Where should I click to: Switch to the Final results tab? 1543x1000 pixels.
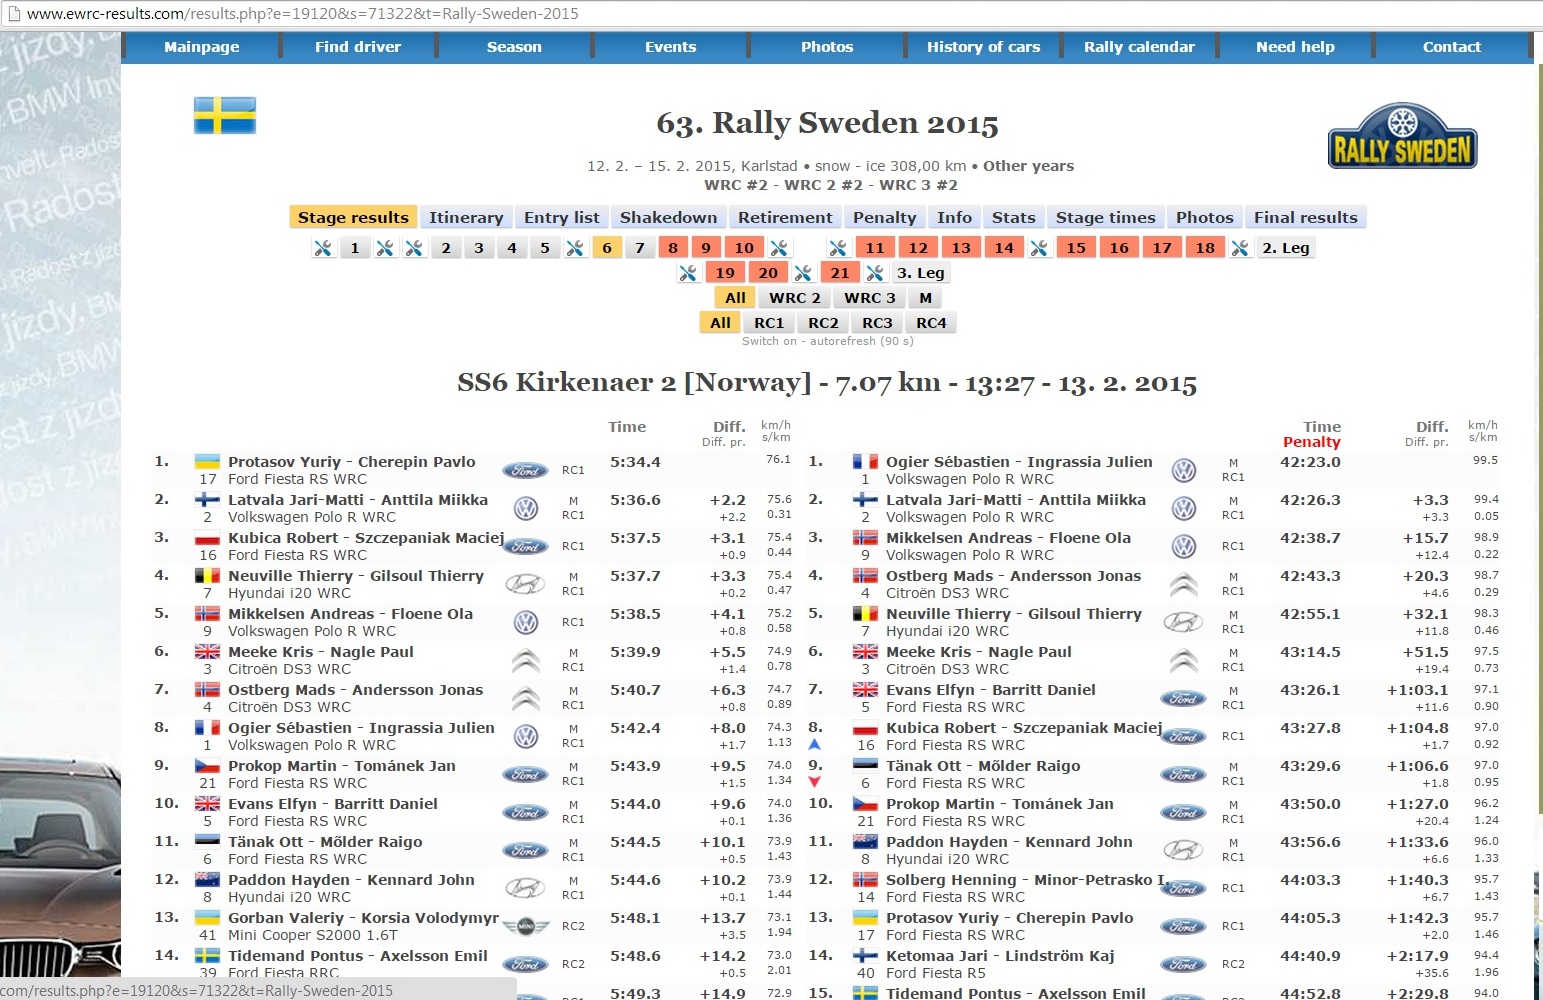pos(1305,218)
